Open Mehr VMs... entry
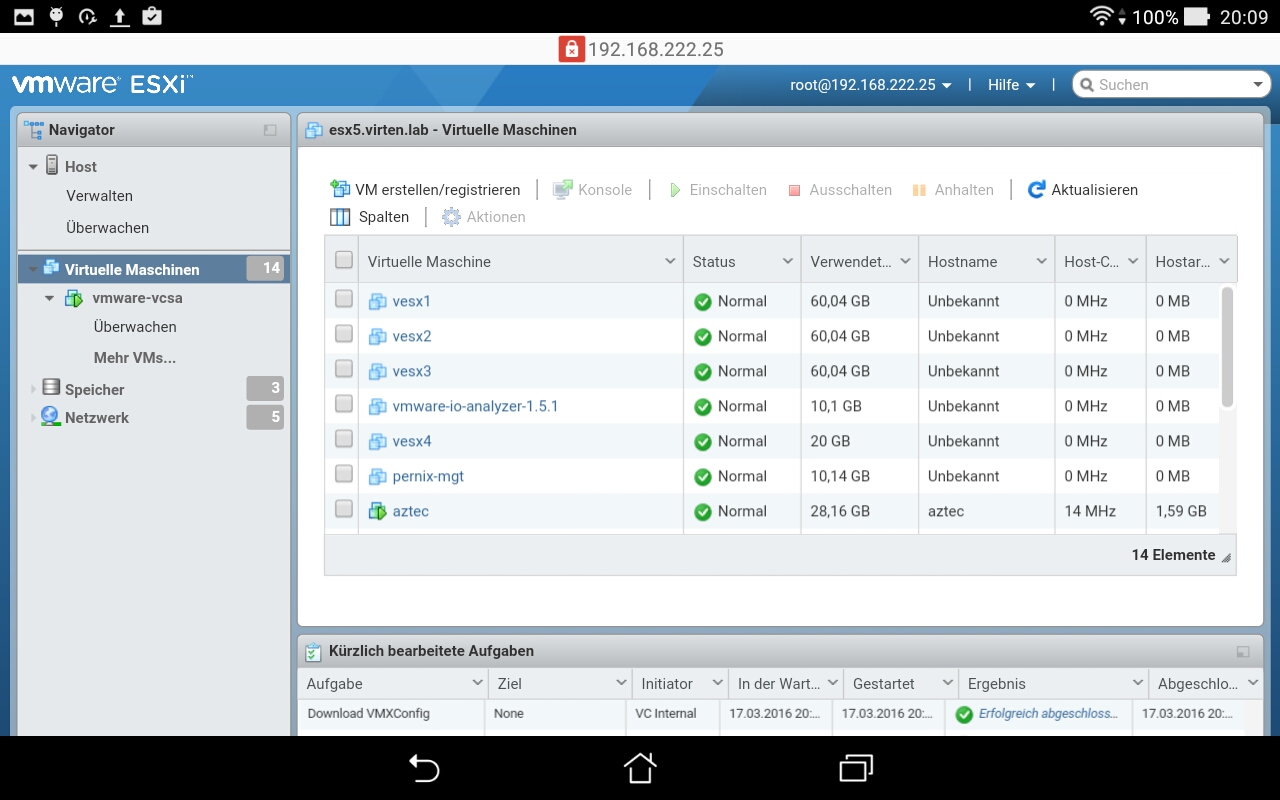 point(135,357)
